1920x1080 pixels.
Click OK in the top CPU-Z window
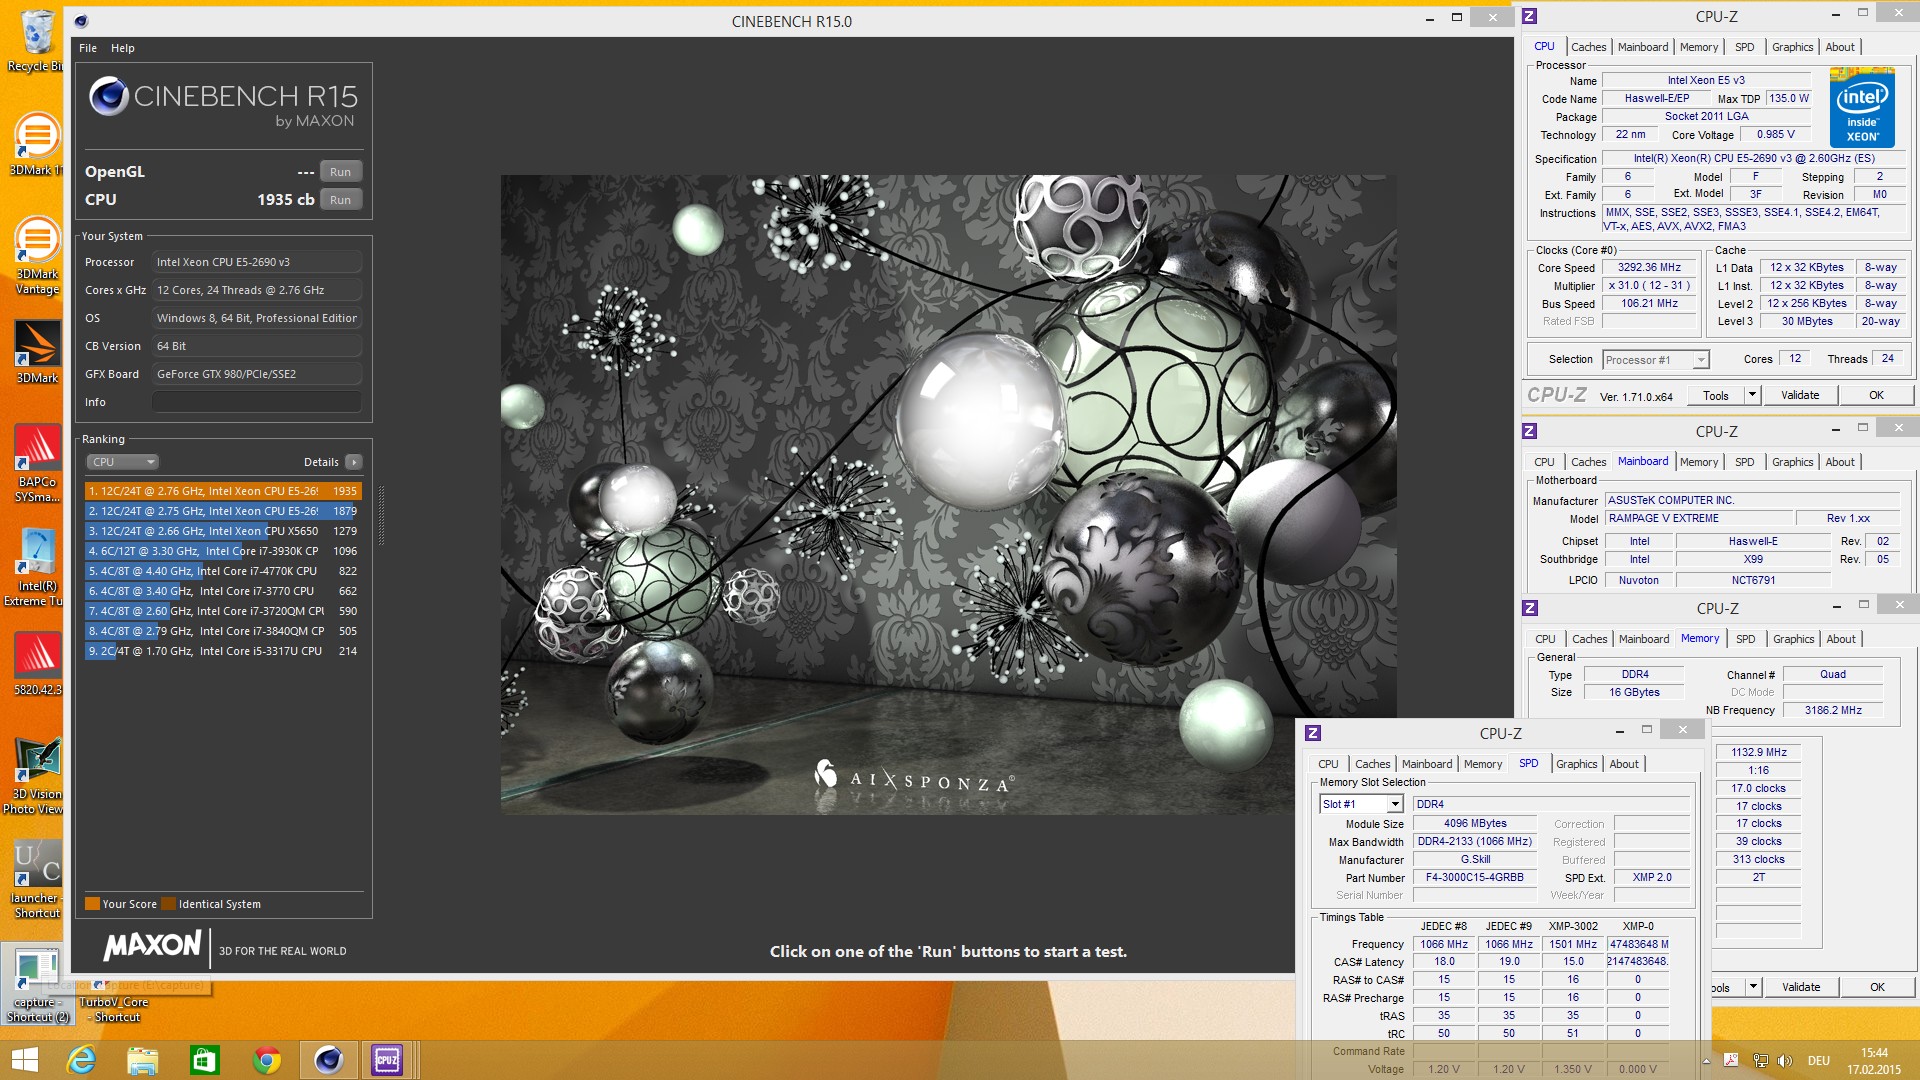point(1876,395)
